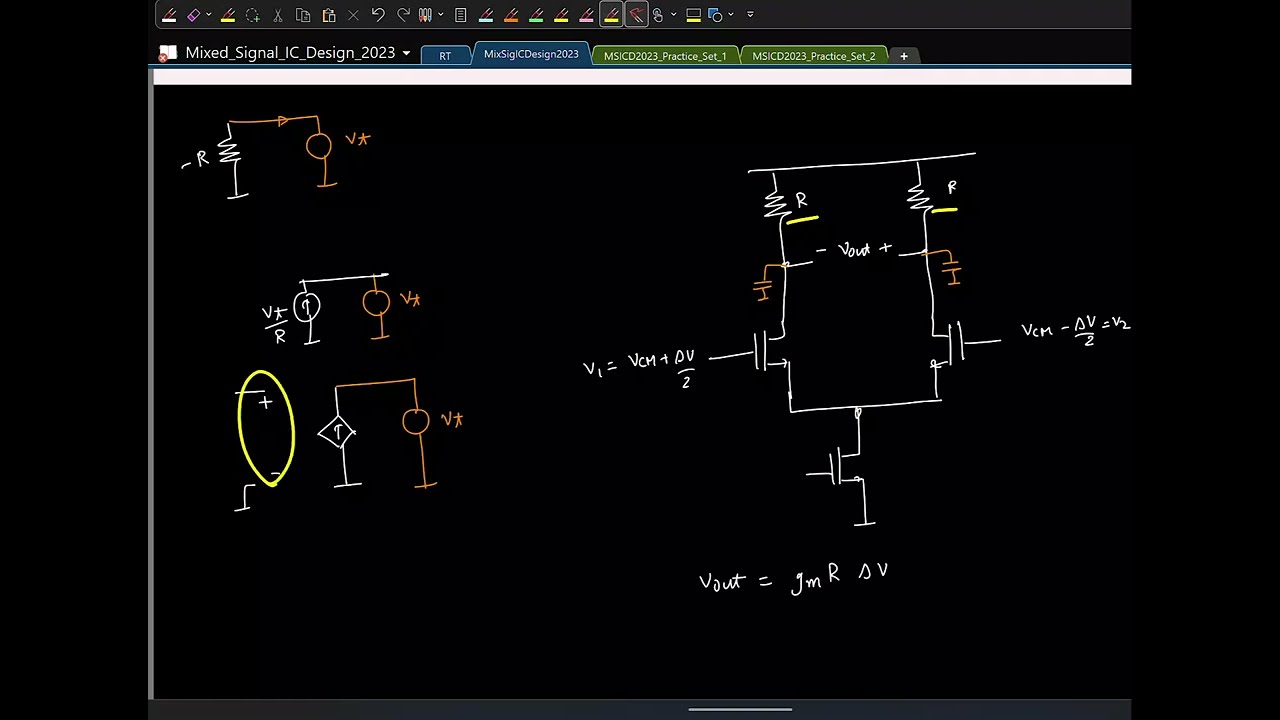Pick the green pen
Screen dimensions: 1280x720
(x=536, y=15)
